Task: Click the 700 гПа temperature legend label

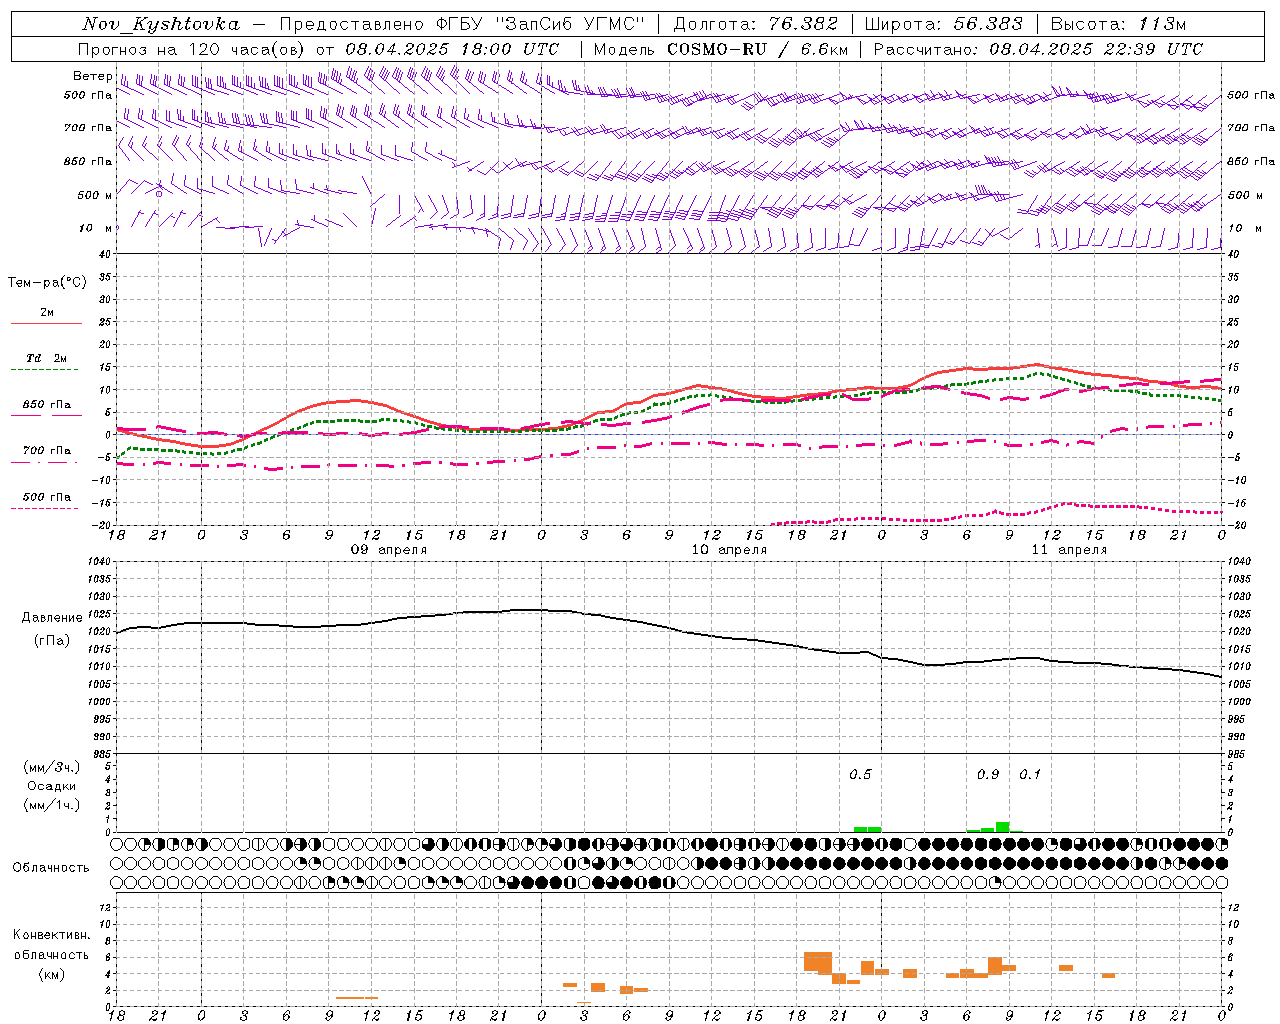Action: tap(47, 451)
